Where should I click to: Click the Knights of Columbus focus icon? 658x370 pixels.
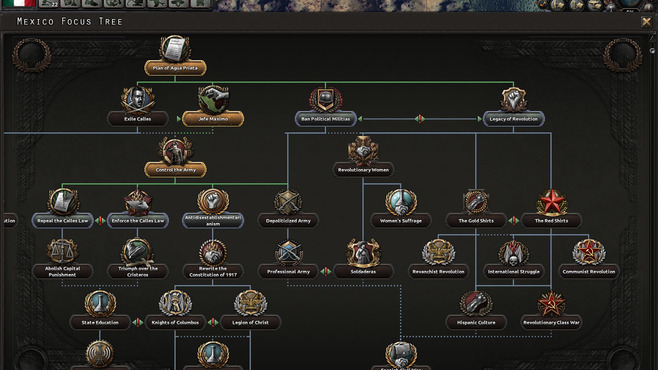pos(175,303)
